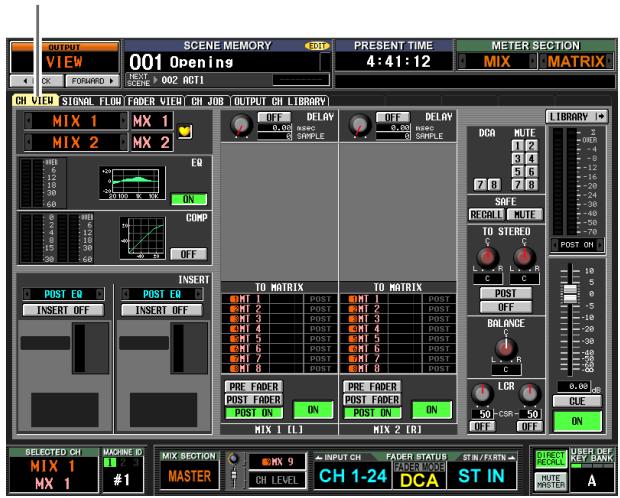Click the LIBRARY arrow button
This screenshot has width=620, height=498.
(577, 117)
